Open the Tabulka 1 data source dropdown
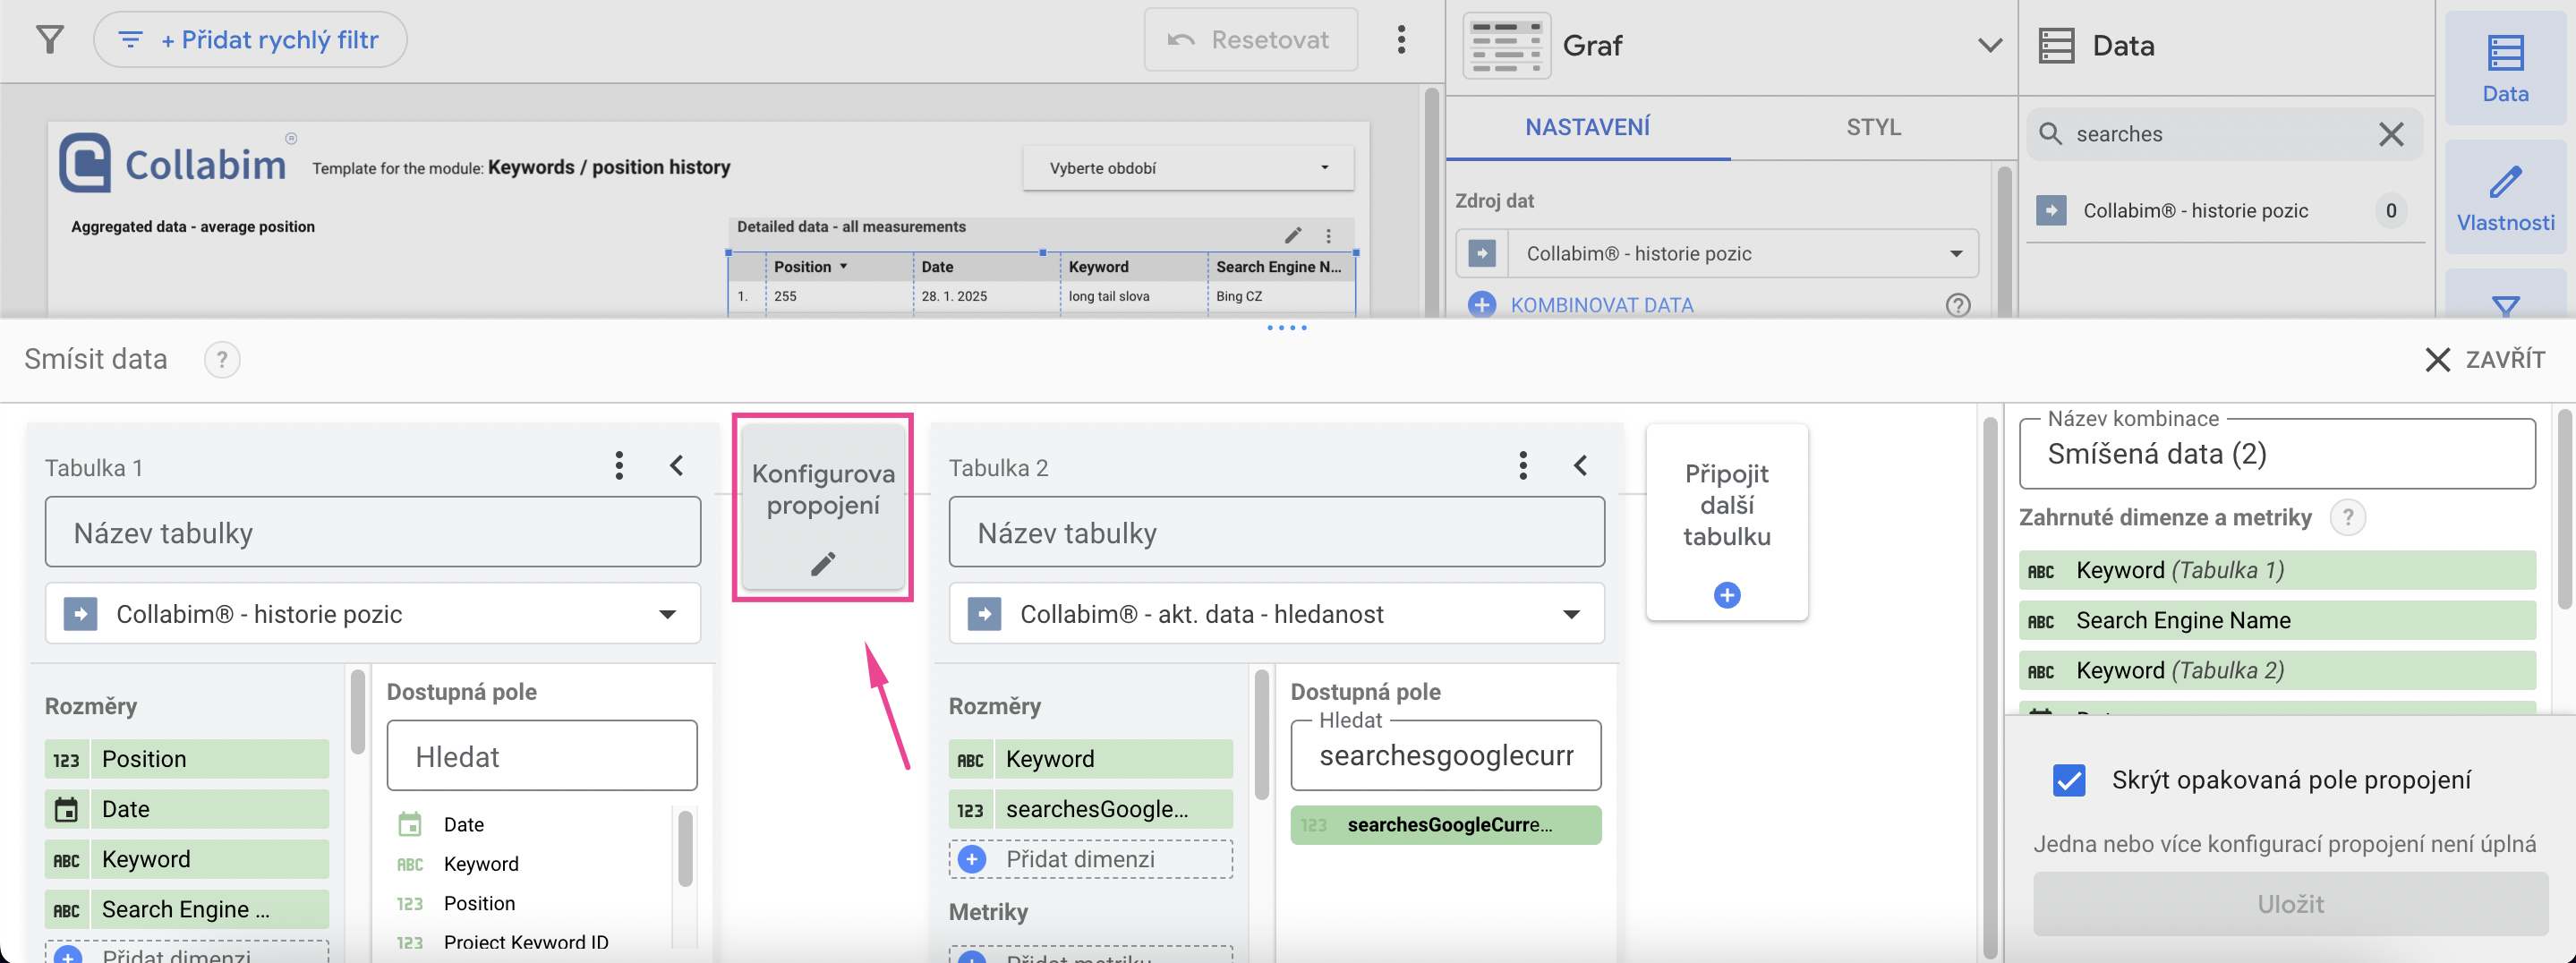This screenshot has width=2576, height=963. [372, 613]
